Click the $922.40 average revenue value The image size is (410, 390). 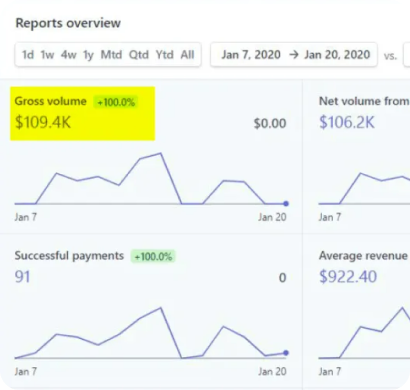(x=348, y=277)
